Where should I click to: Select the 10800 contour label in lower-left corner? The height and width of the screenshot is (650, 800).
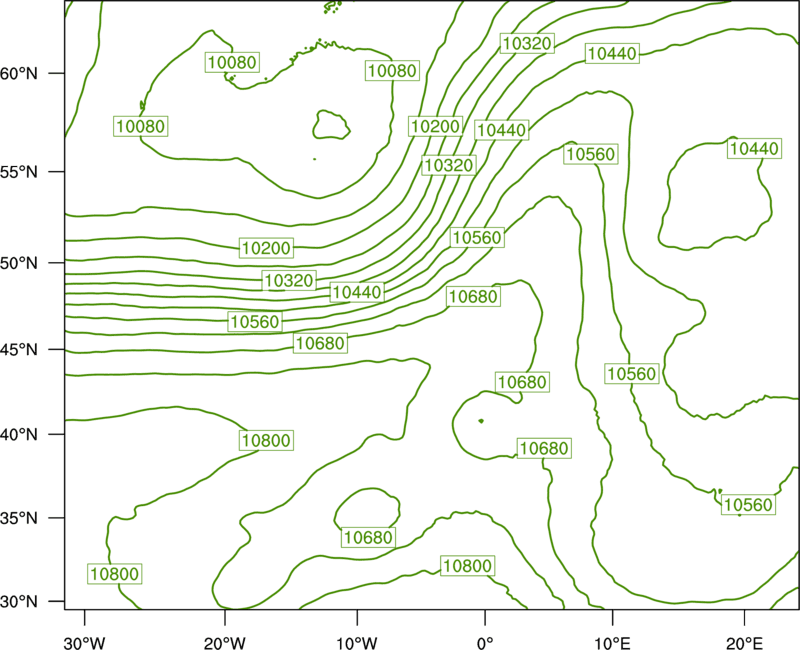point(114,574)
